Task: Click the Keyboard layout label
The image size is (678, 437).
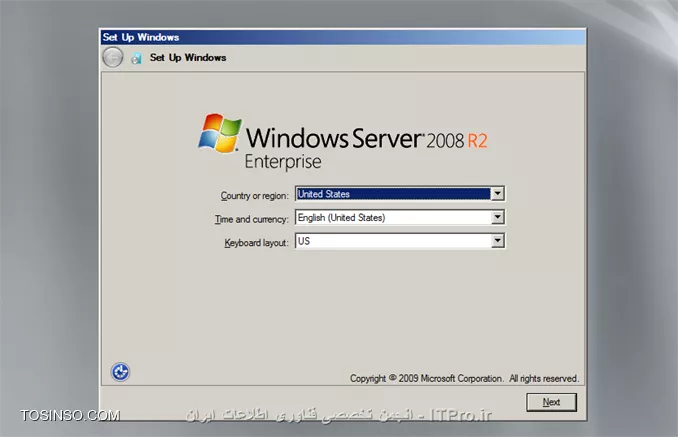Action: [x=256, y=243]
